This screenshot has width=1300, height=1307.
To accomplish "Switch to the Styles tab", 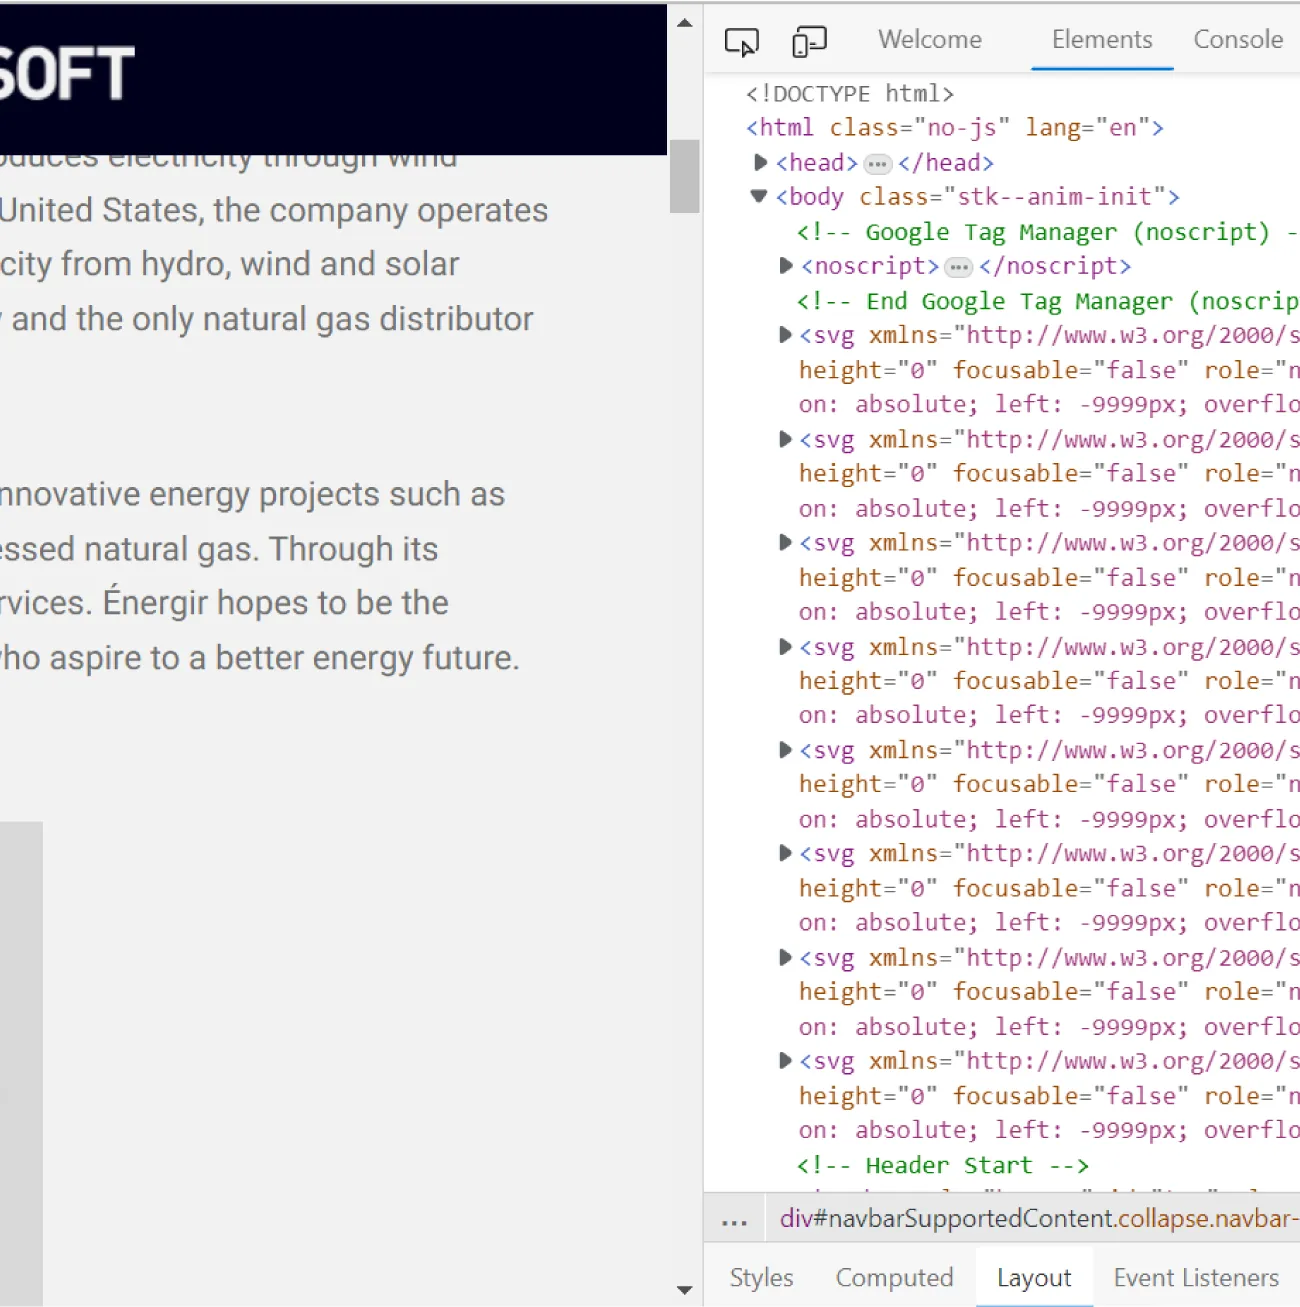I will tap(761, 1277).
